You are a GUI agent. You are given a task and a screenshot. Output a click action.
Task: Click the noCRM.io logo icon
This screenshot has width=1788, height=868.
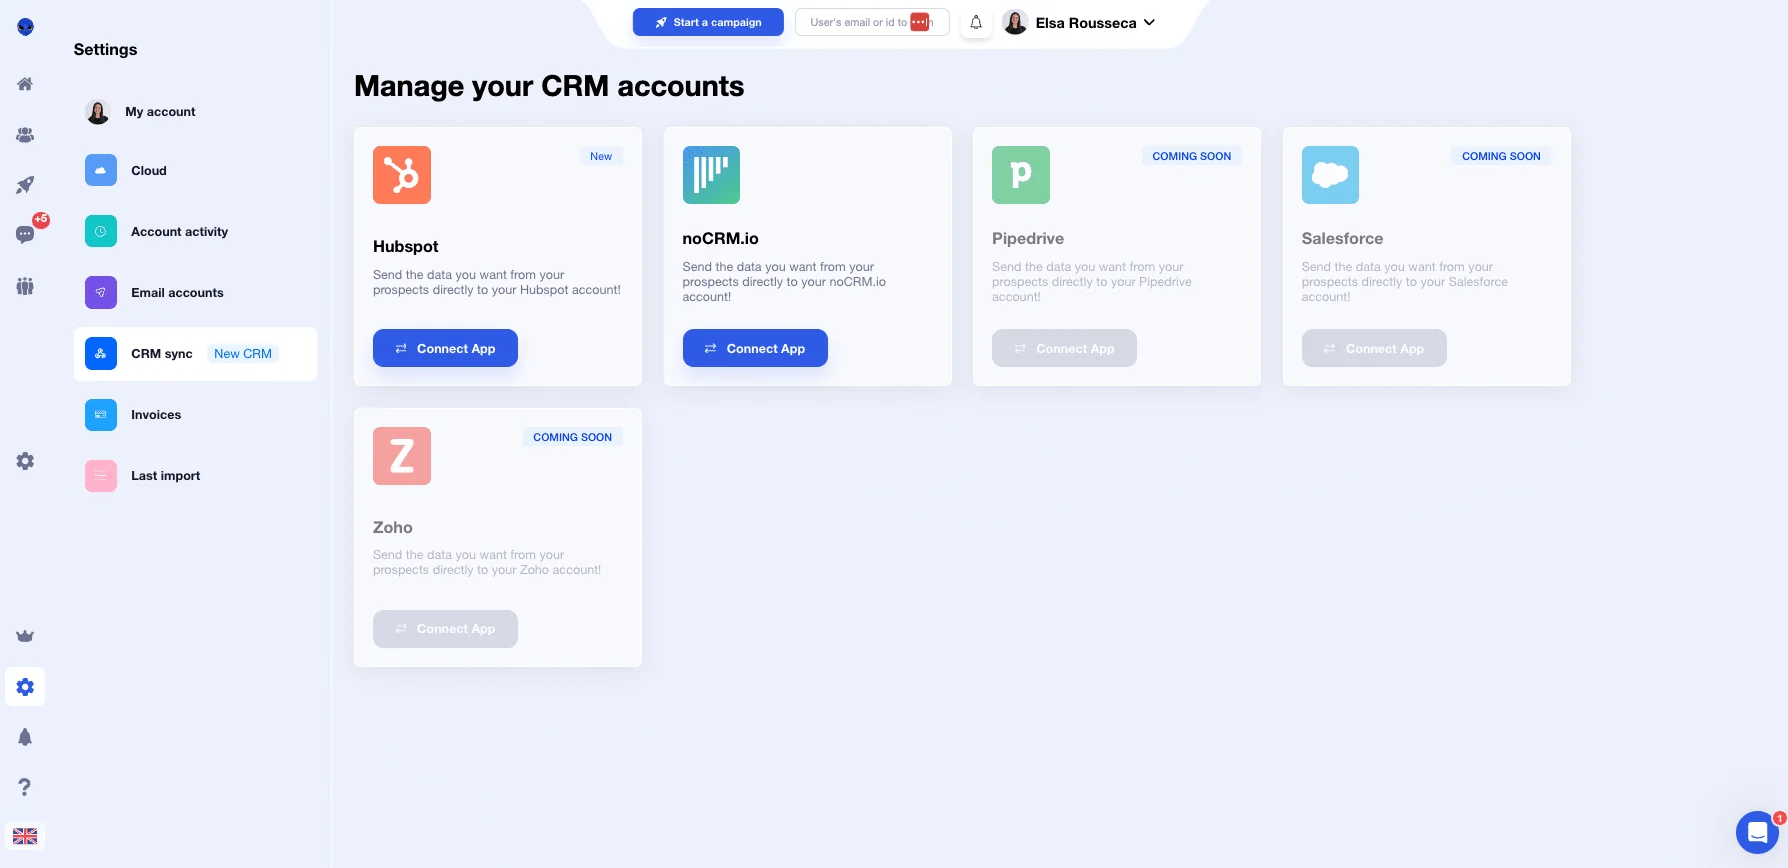click(x=711, y=175)
